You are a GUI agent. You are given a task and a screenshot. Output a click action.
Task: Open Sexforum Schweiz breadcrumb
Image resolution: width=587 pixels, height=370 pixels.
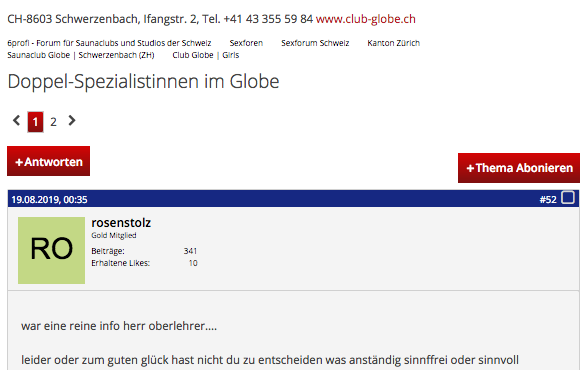(x=315, y=43)
